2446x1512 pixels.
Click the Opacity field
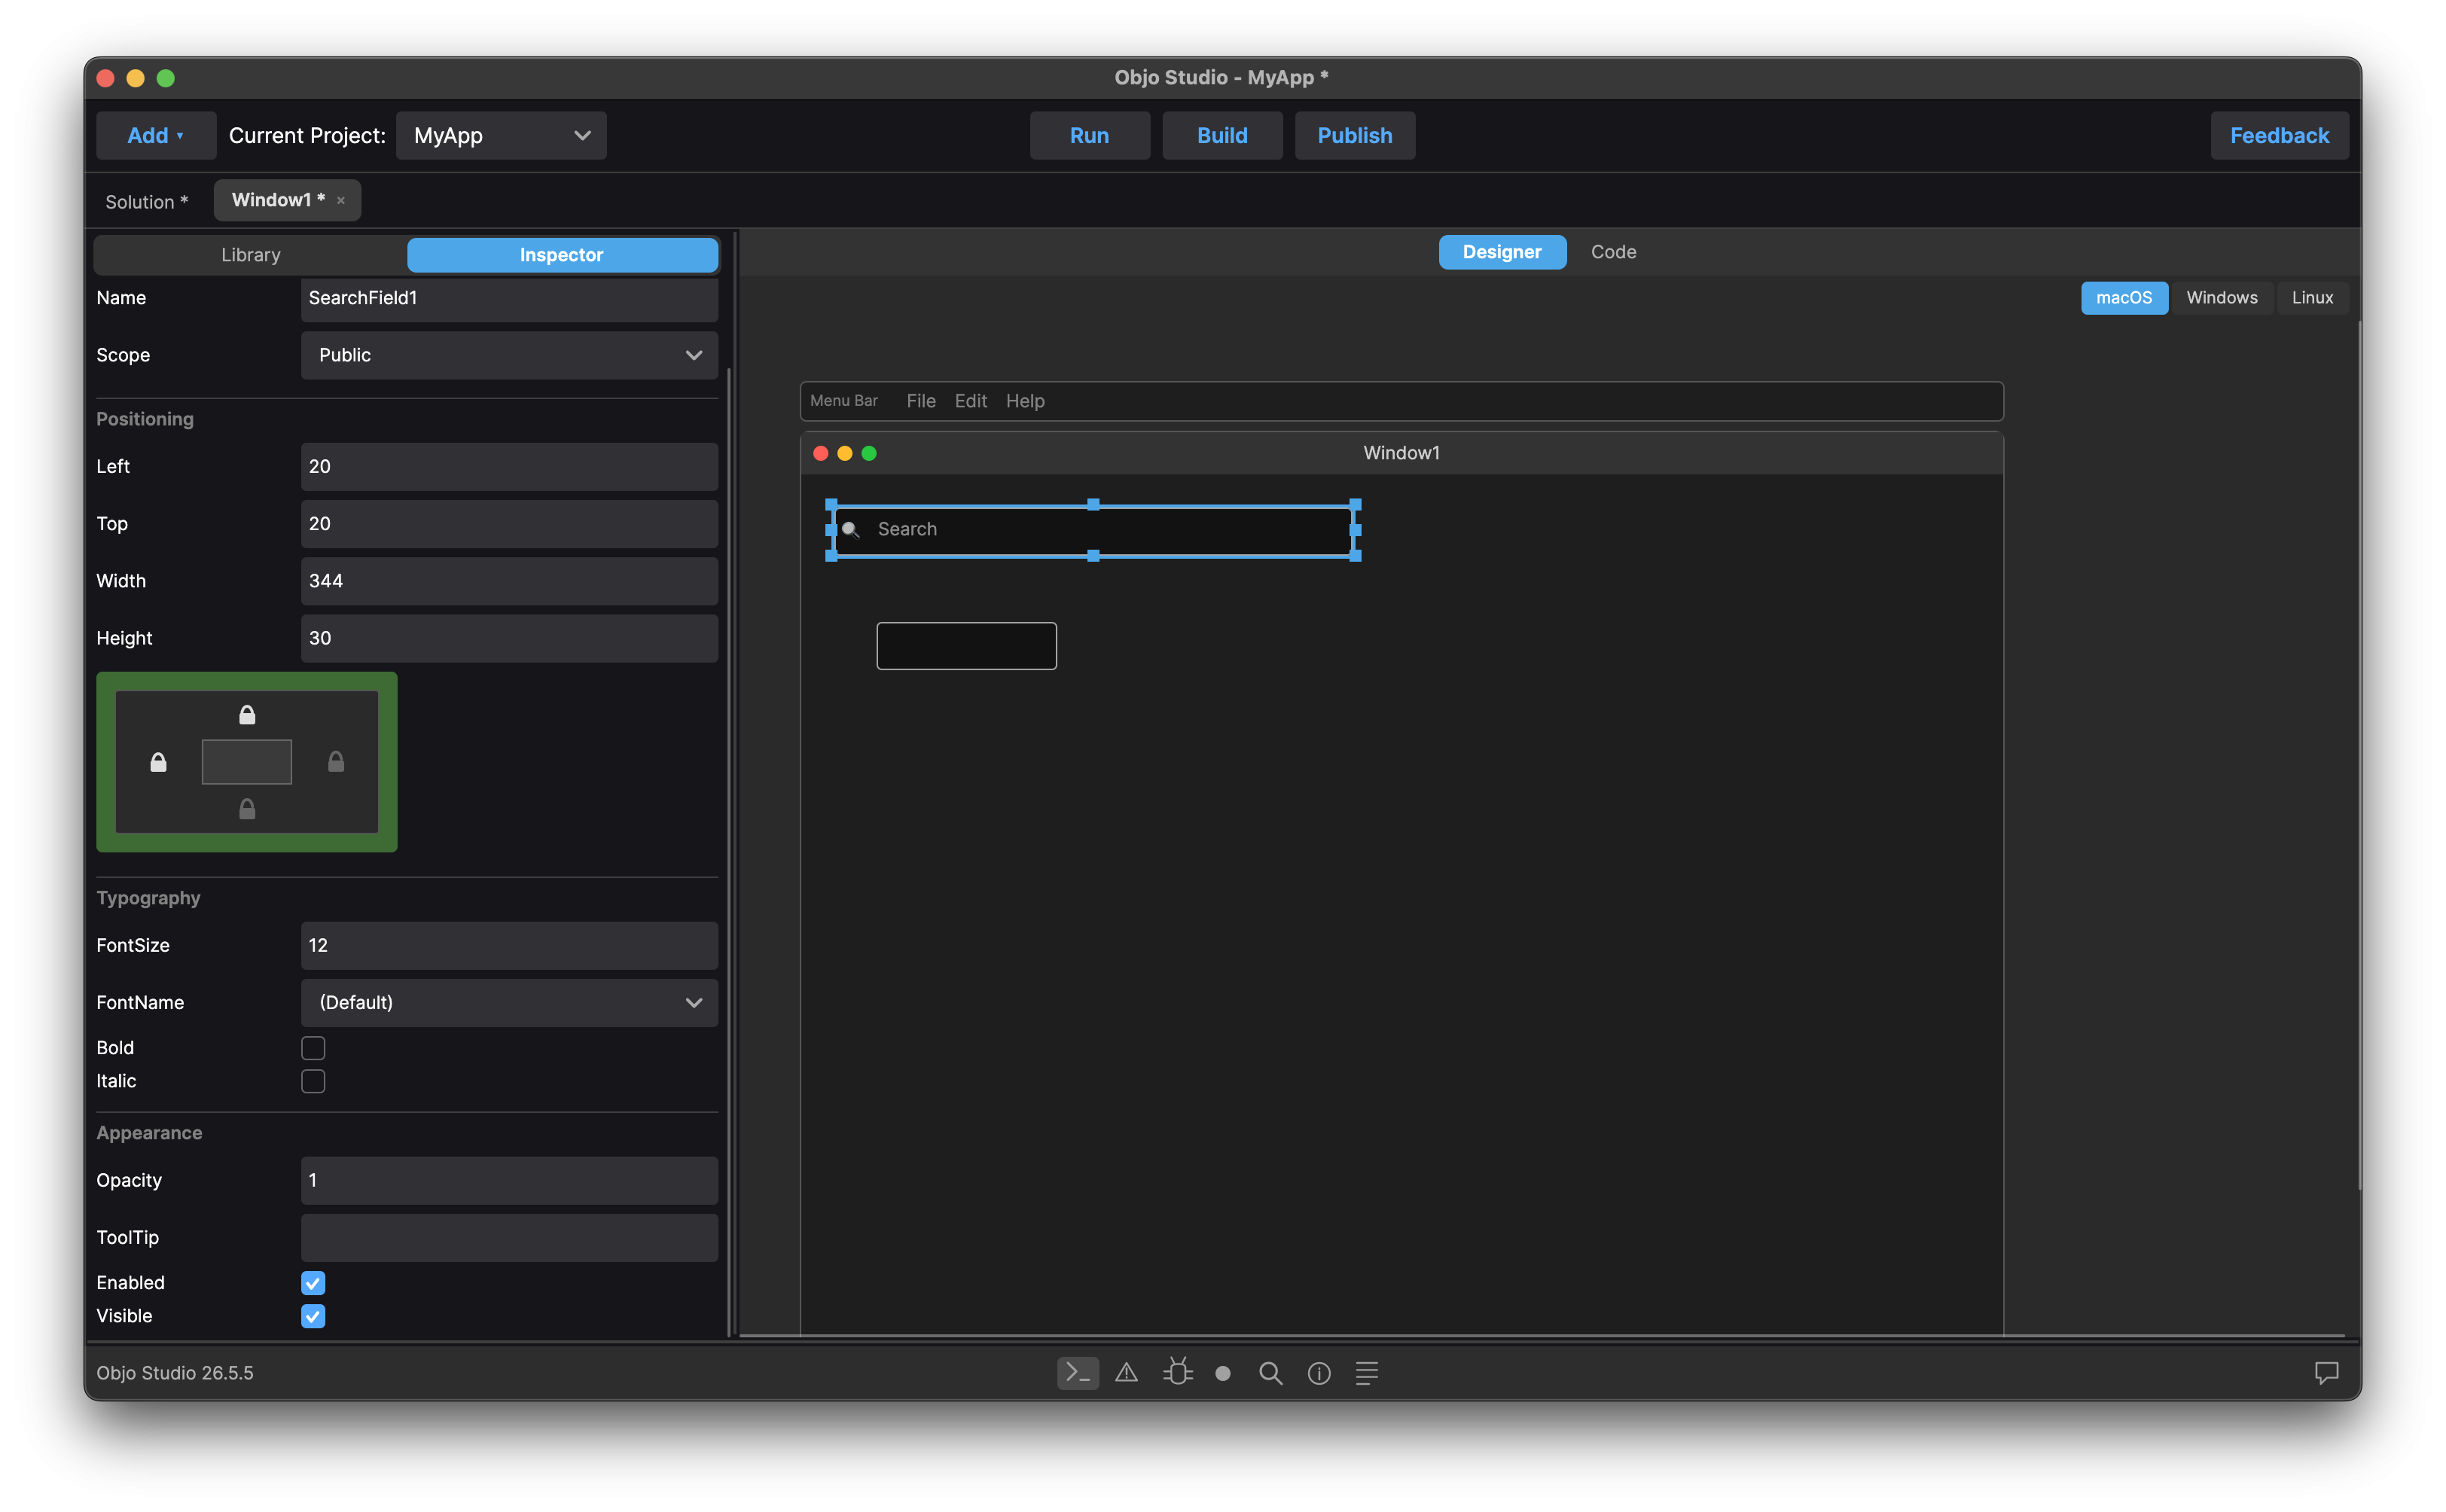point(509,1180)
